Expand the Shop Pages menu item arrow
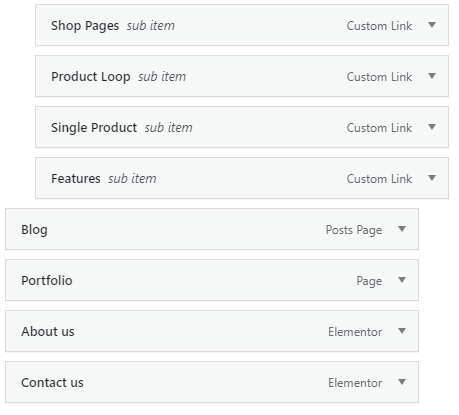 click(432, 25)
